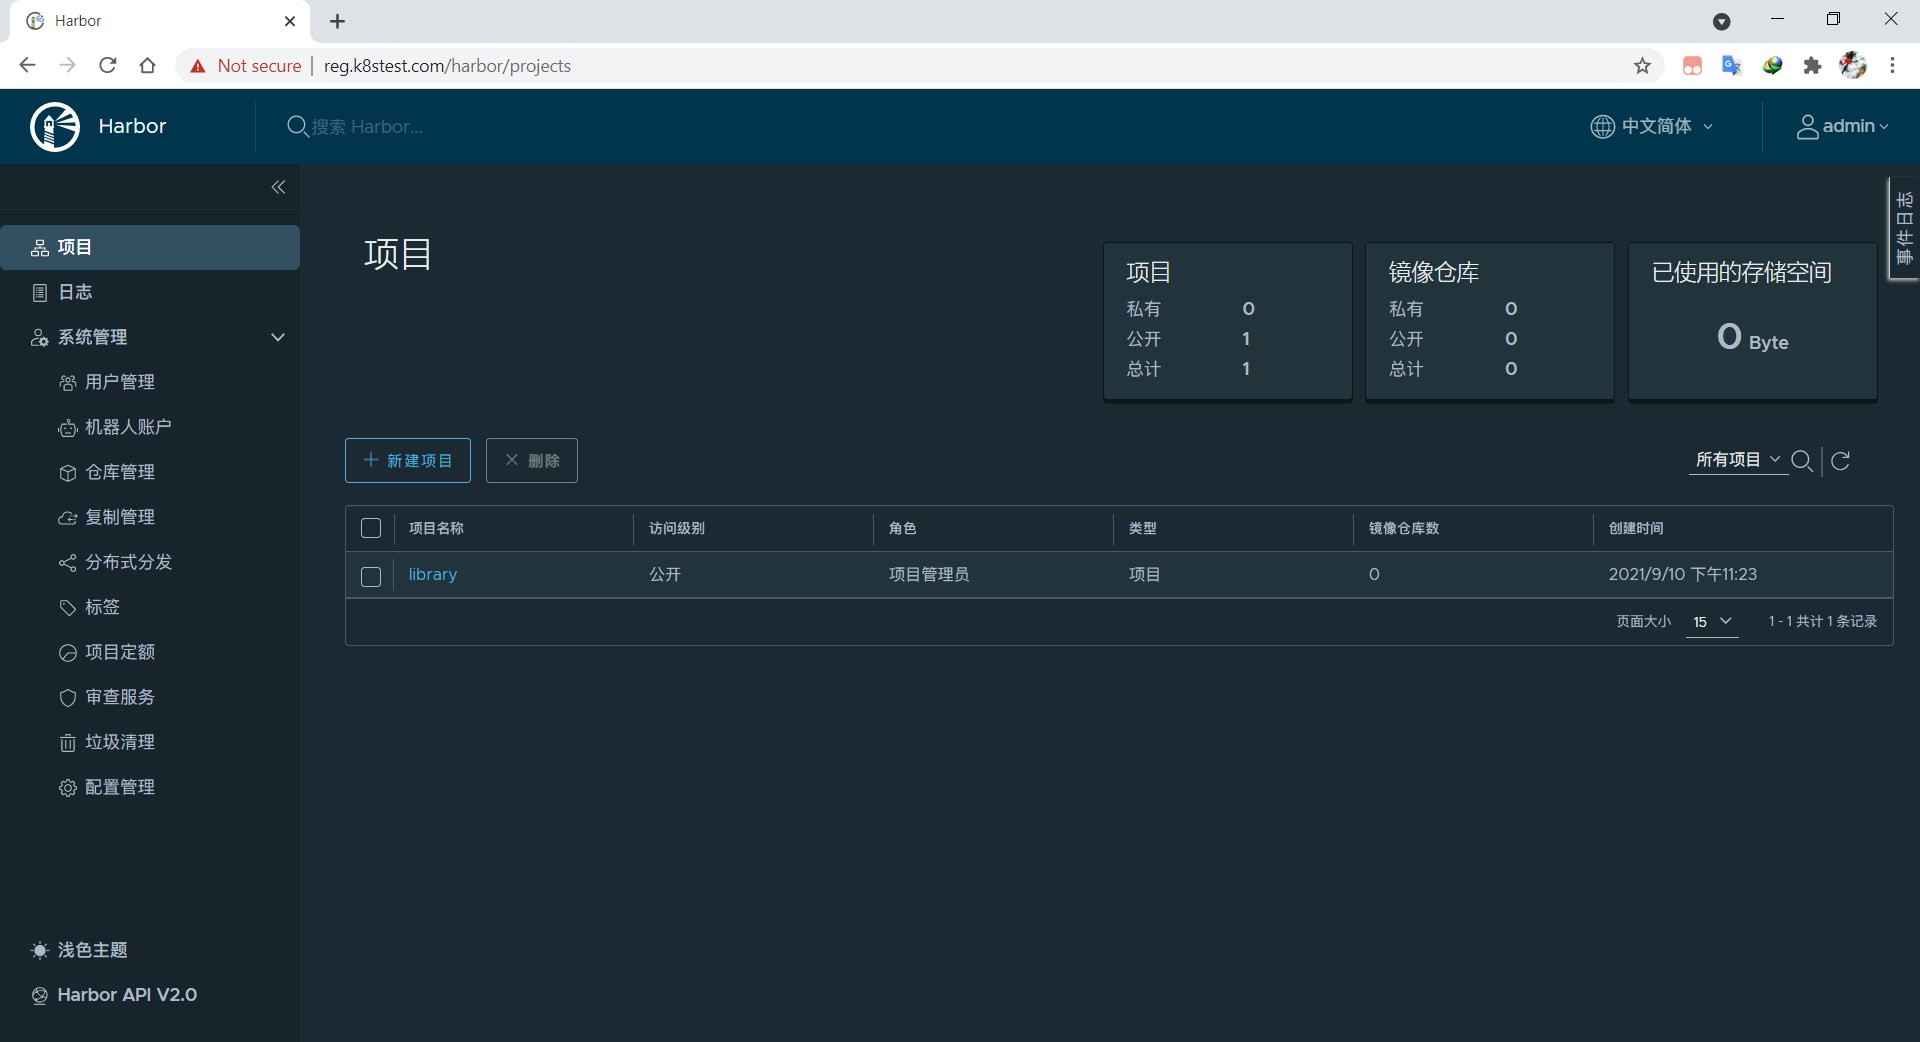Open a new browser tab
The image size is (1920, 1042).
click(x=337, y=21)
